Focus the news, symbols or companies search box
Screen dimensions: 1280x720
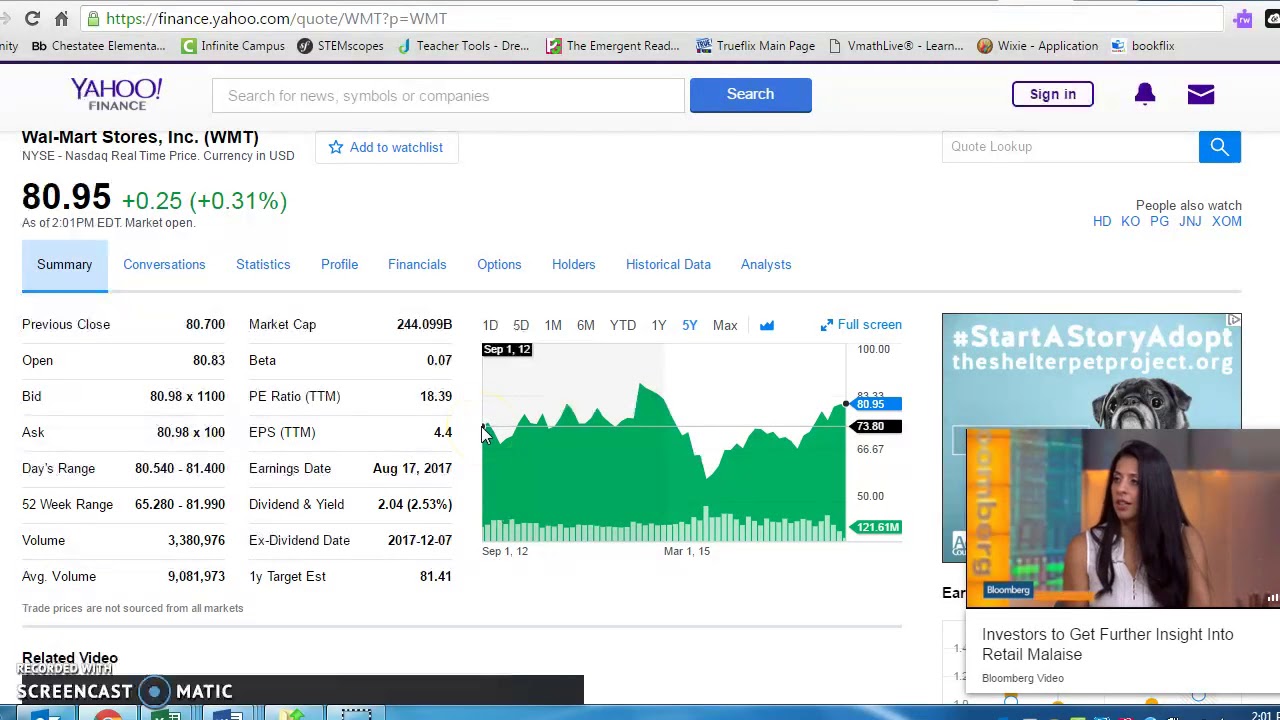pos(448,95)
